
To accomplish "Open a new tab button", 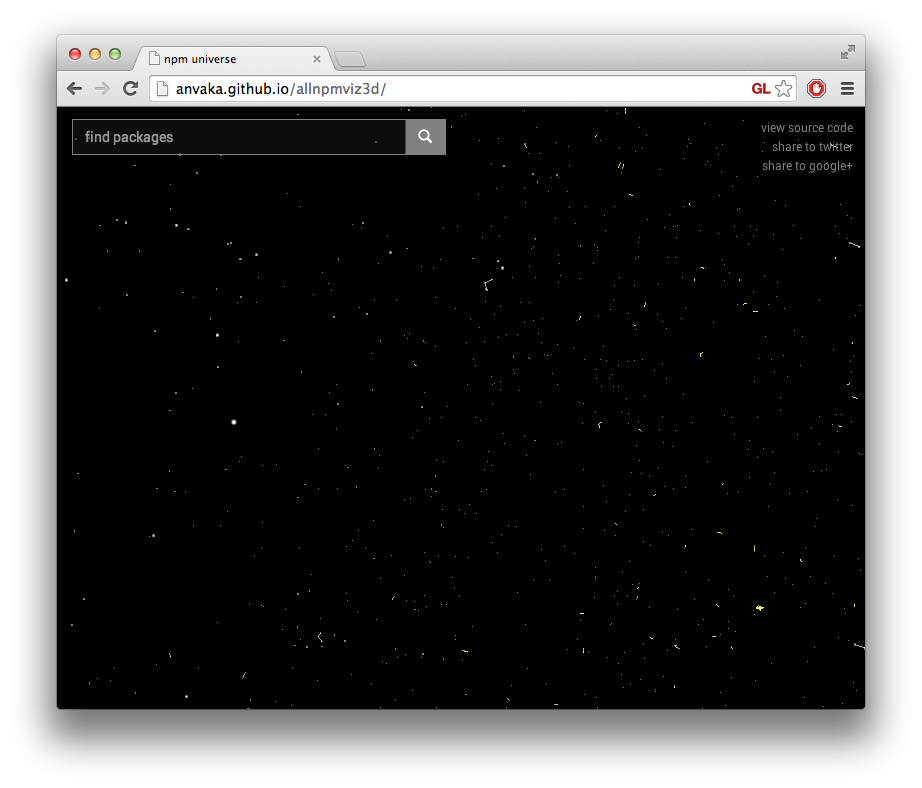I will 350,59.
